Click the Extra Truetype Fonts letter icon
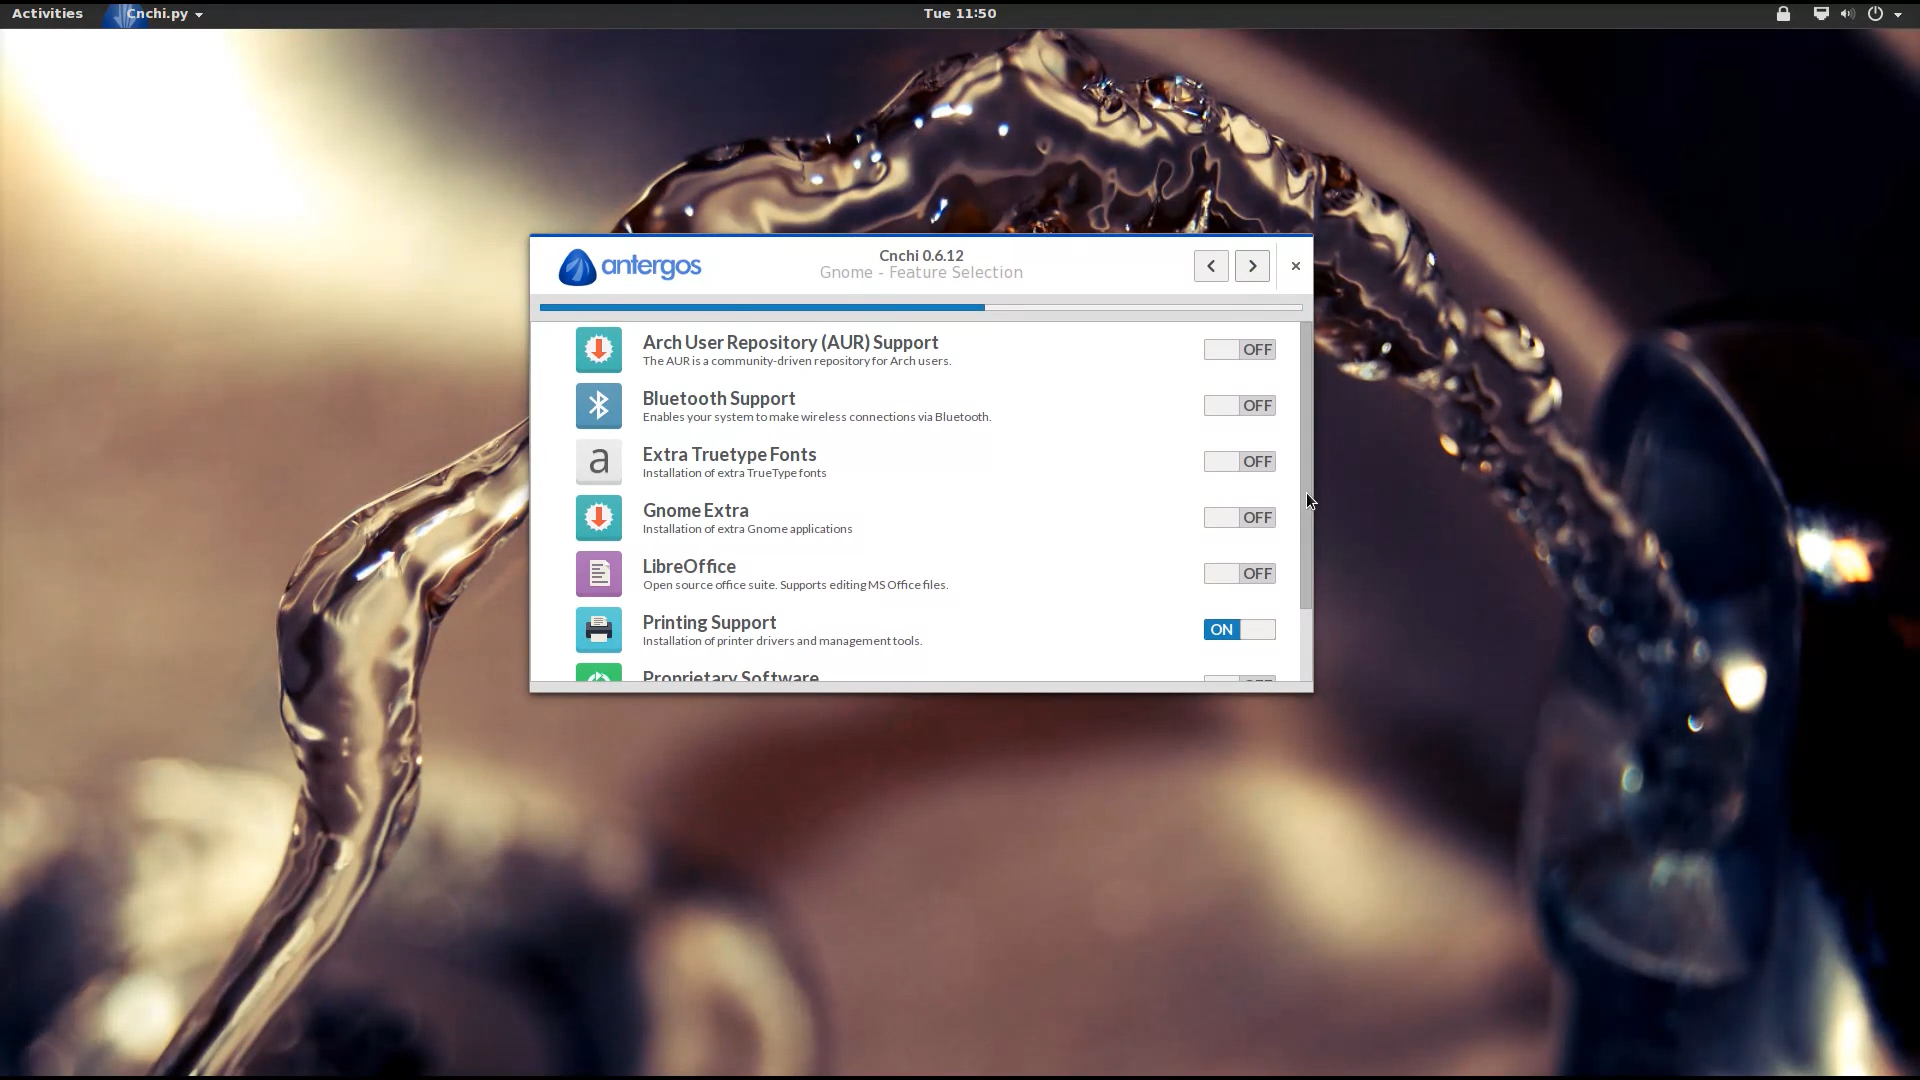The height and width of the screenshot is (1080, 1920). 598,462
